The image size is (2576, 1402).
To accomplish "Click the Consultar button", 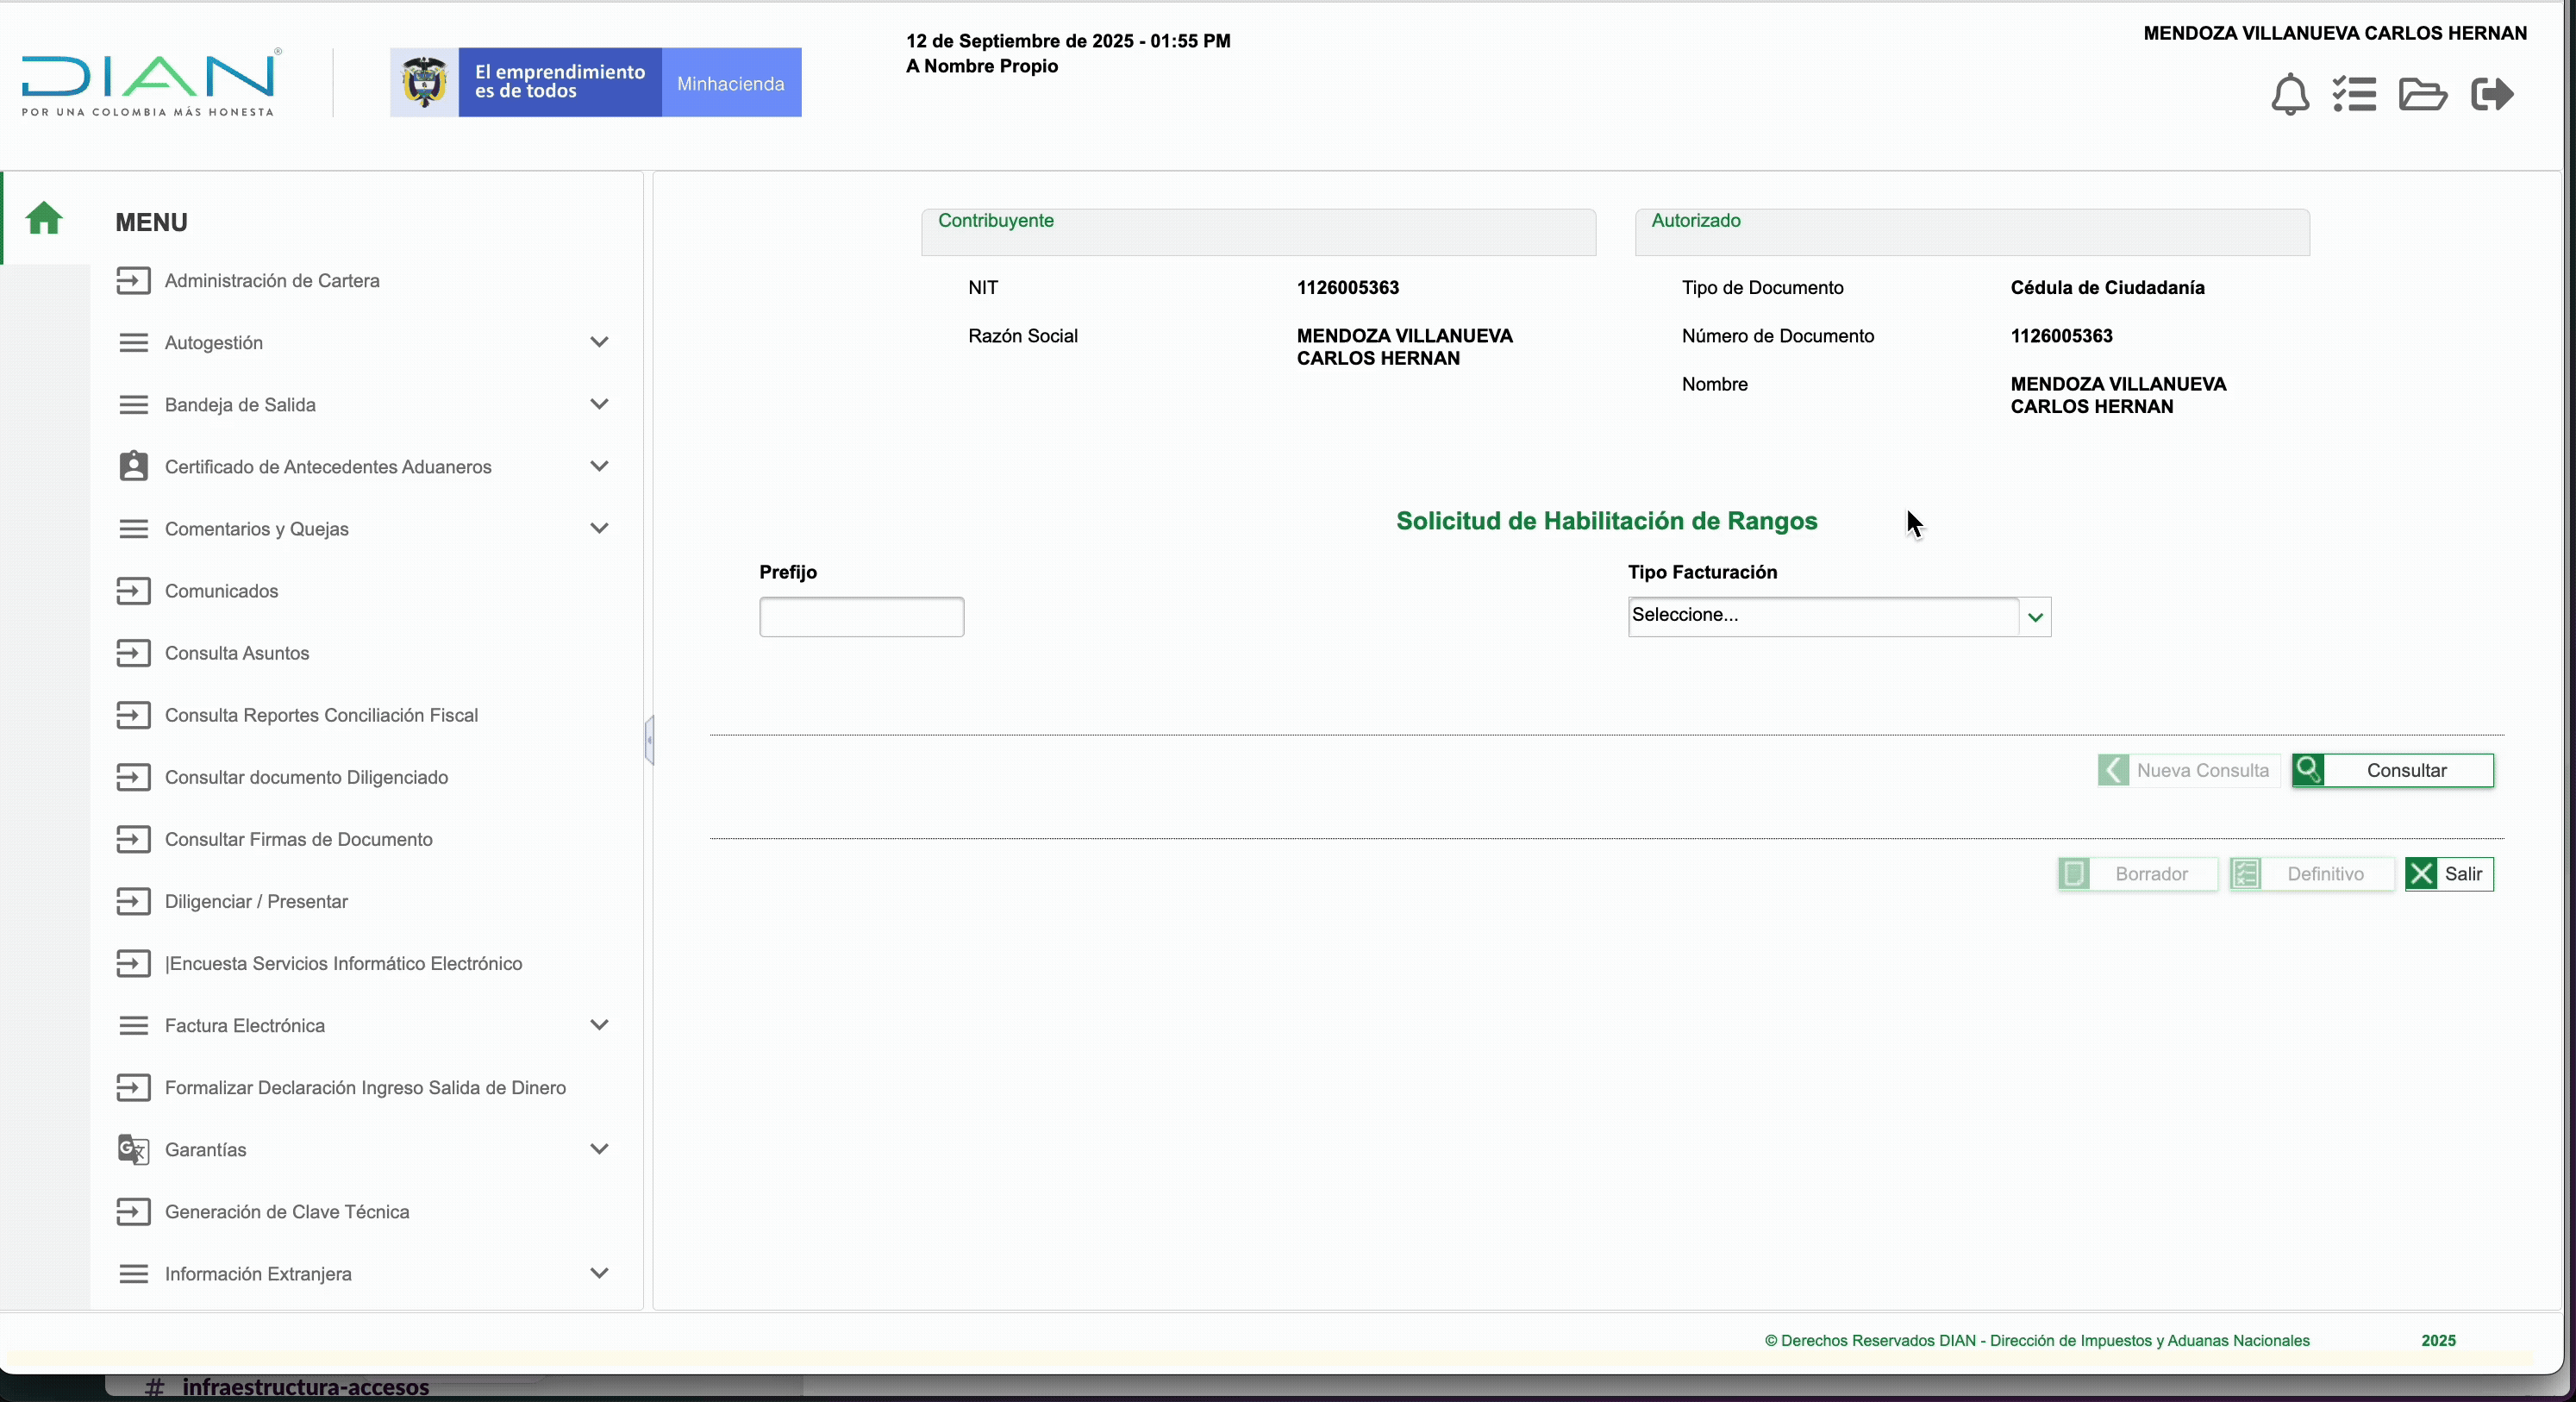I will [x=2393, y=770].
